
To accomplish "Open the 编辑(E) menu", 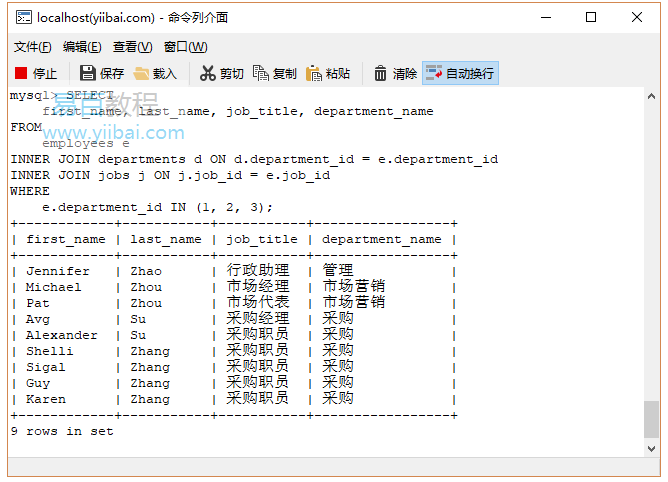I will (x=82, y=47).
